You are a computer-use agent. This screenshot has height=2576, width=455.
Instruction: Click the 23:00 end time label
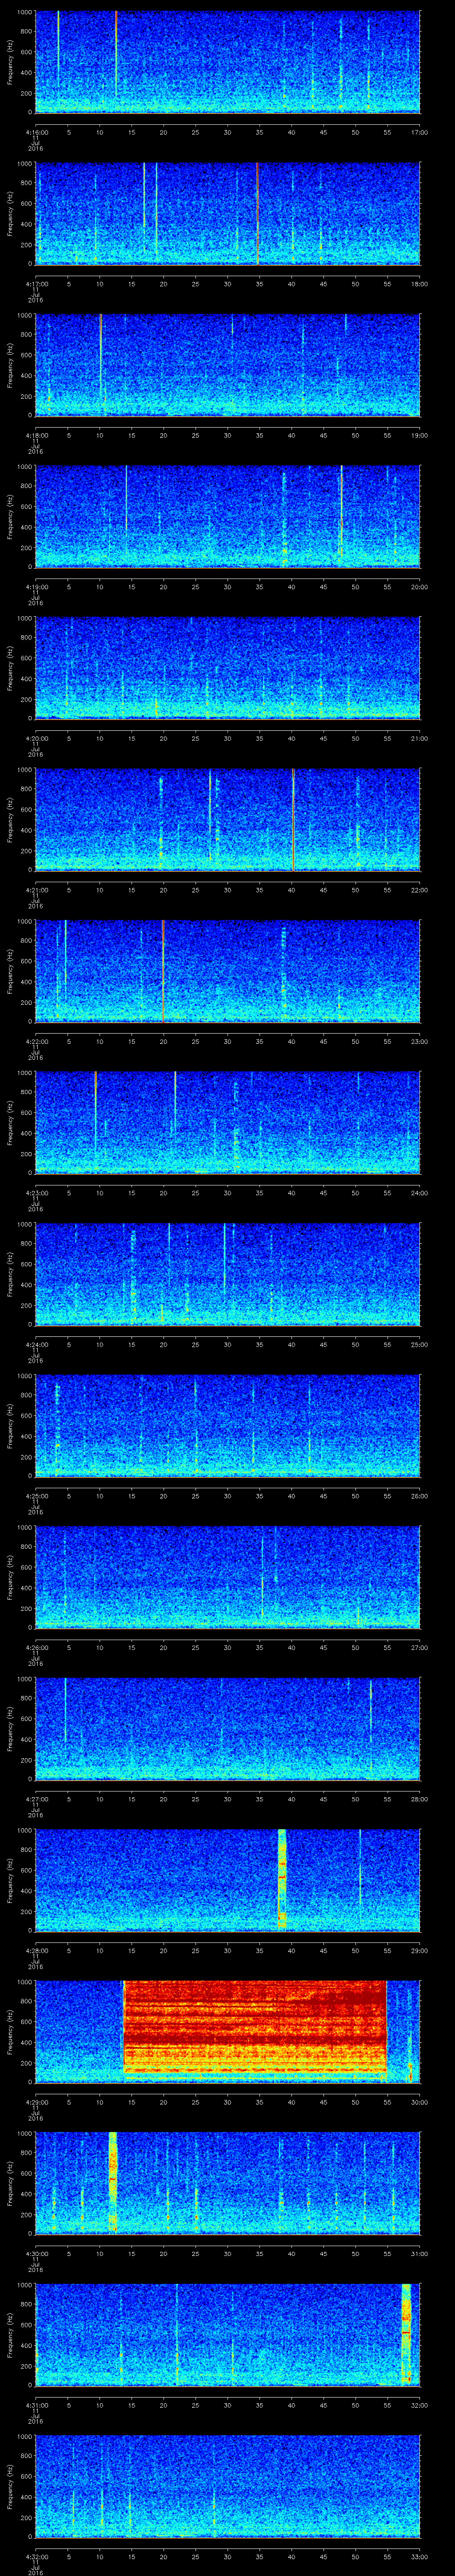419,1041
